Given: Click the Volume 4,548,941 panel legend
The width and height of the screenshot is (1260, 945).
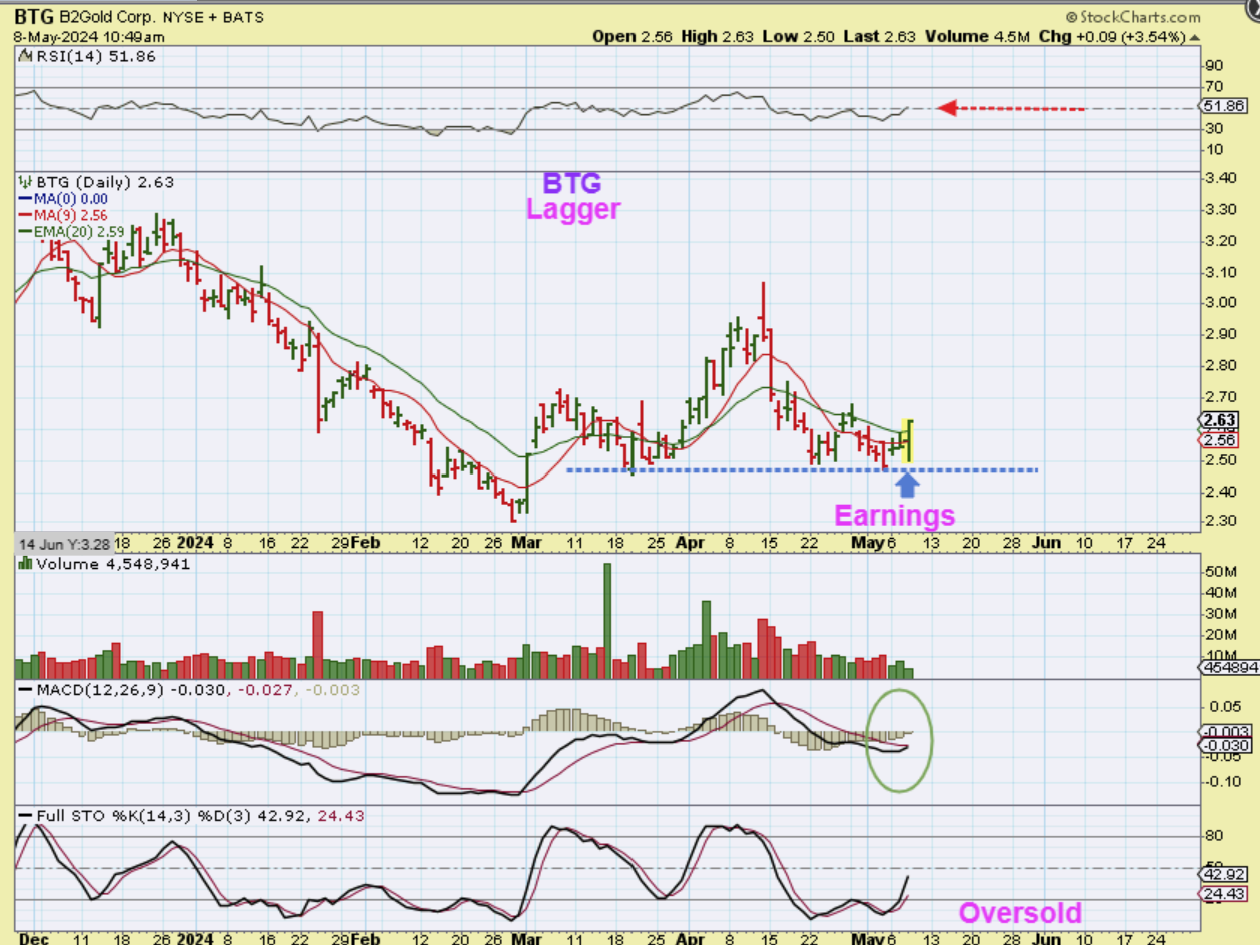Looking at the screenshot, I should point(106,564).
